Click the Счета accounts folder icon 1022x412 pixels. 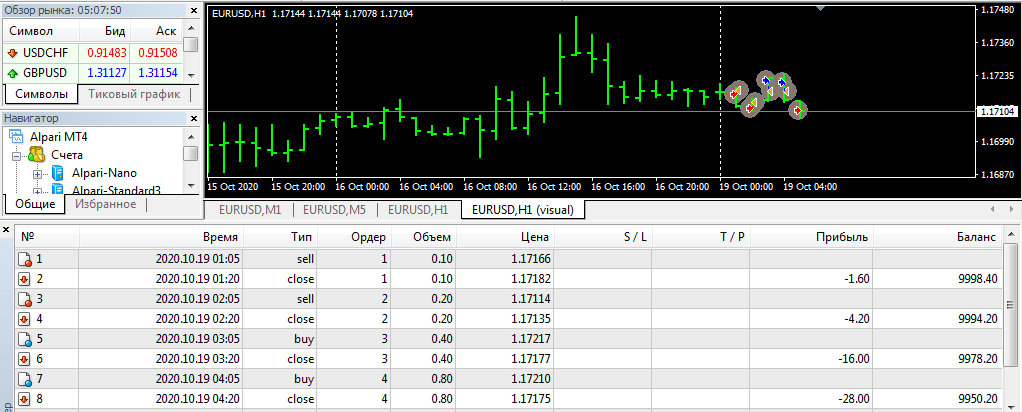36,155
